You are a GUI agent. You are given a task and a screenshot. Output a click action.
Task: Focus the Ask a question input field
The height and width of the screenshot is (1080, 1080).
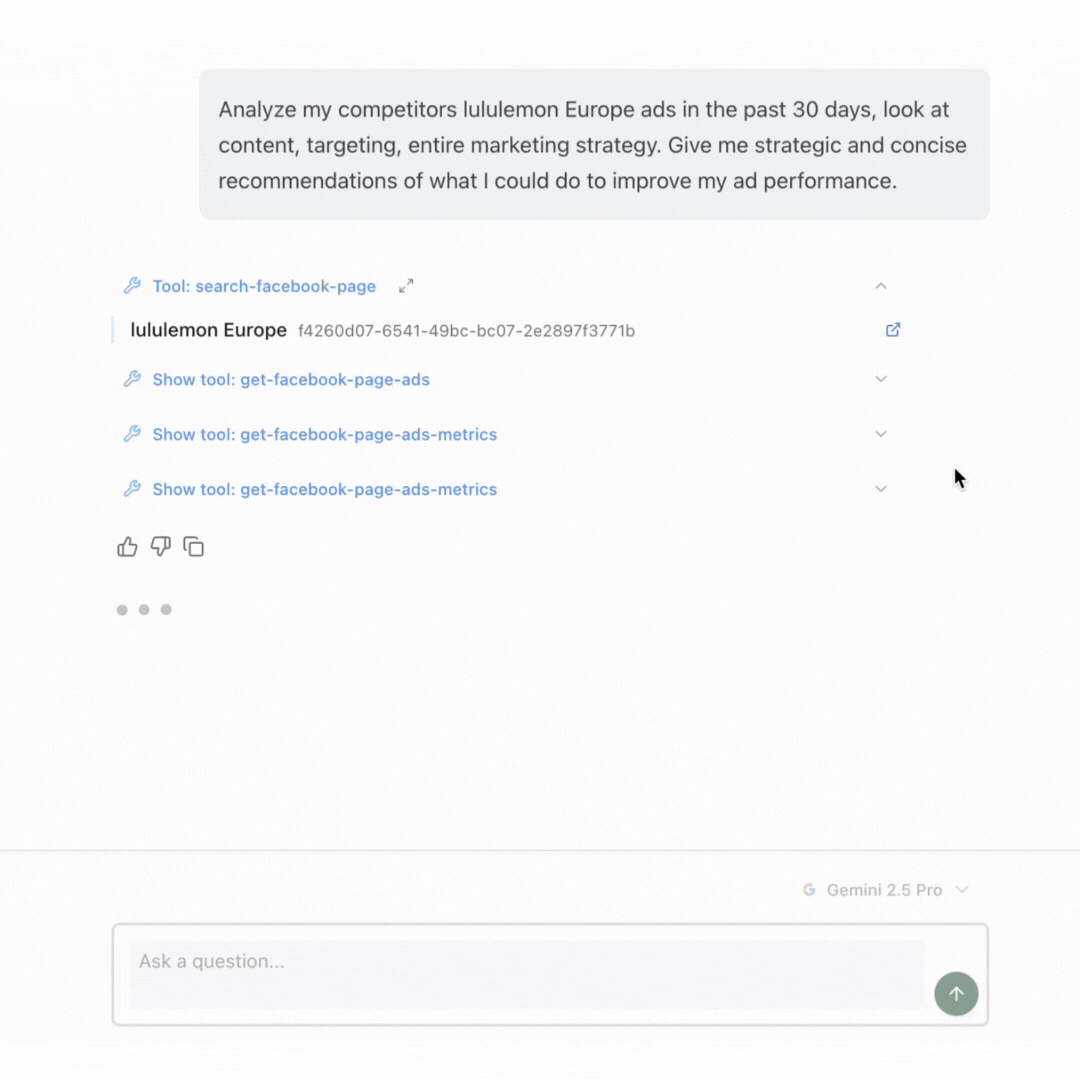point(500,961)
